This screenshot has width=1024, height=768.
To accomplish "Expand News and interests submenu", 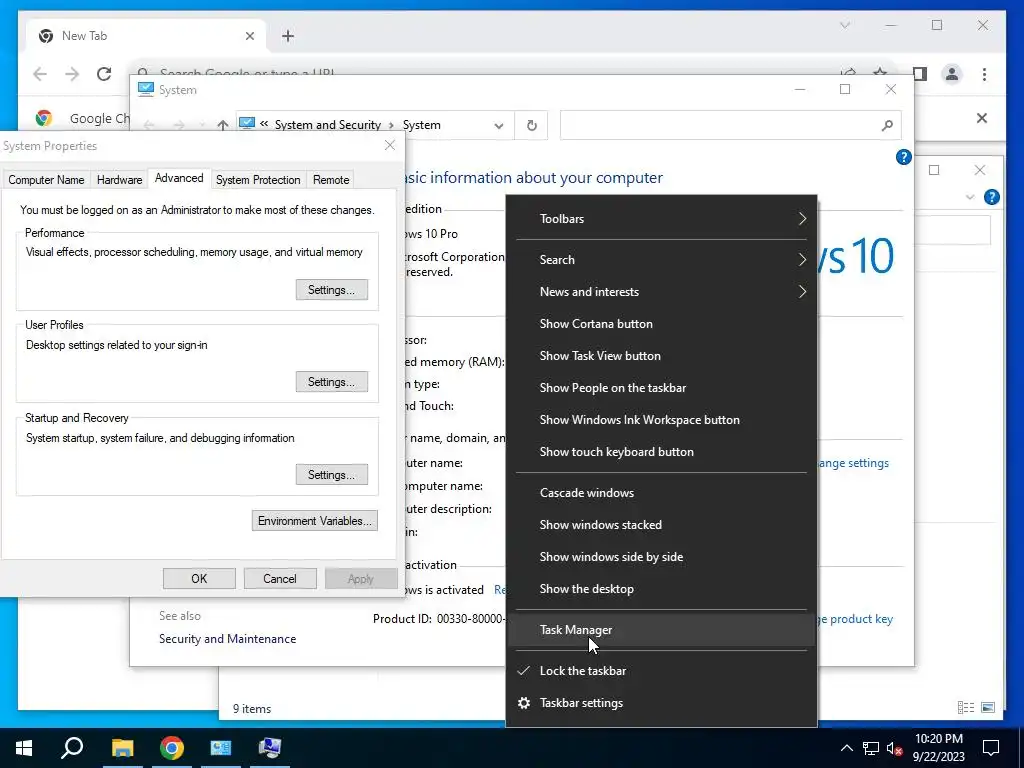I will [x=661, y=291].
